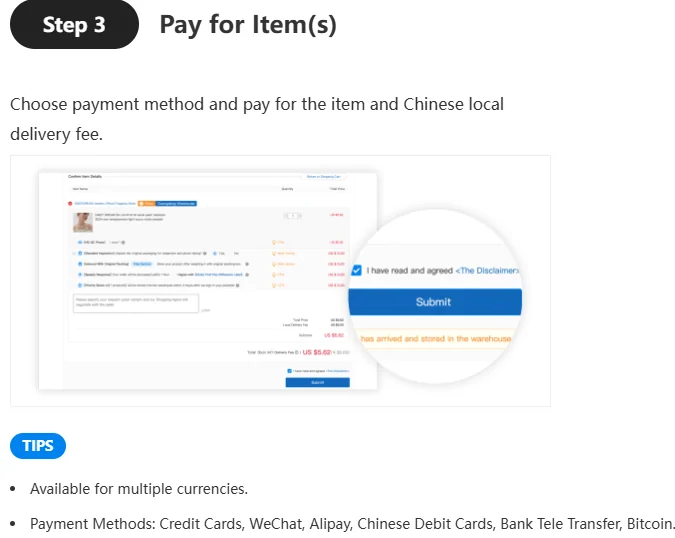Click the red 'US $5.62' total amount
Viewport: 675px width, 538px height.
pos(316,352)
